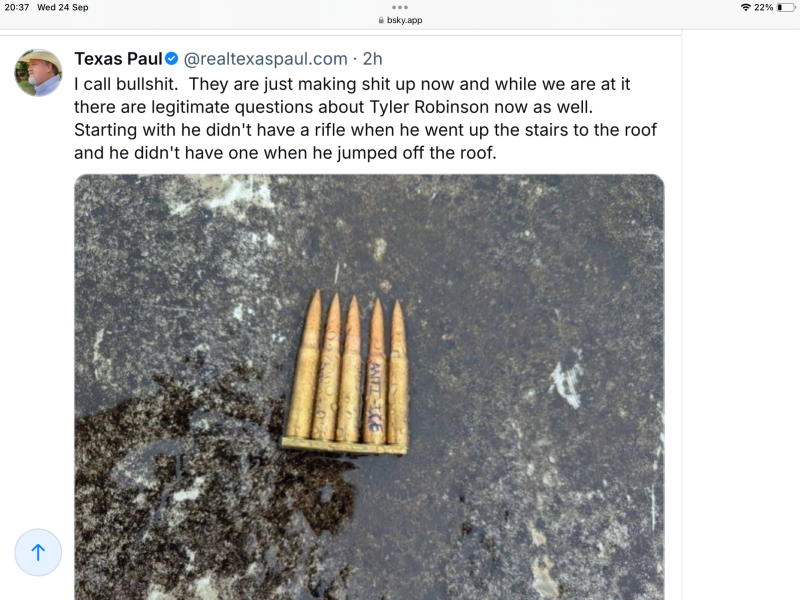
Task: Tap the scroll-to-top arrow button
Action: pyautogui.click(x=38, y=552)
